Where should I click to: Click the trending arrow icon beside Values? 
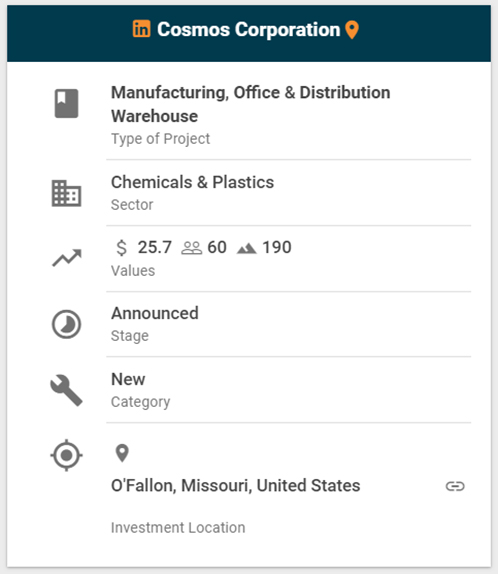click(67, 258)
